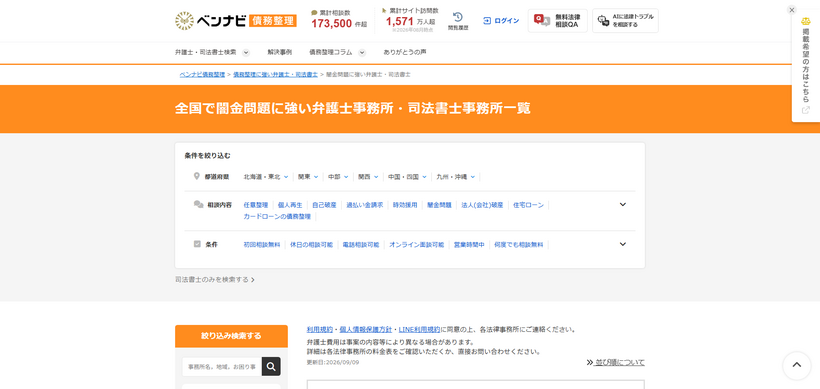Open the ありがとうの声 menu item
820x389 pixels.
tap(405, 53)
